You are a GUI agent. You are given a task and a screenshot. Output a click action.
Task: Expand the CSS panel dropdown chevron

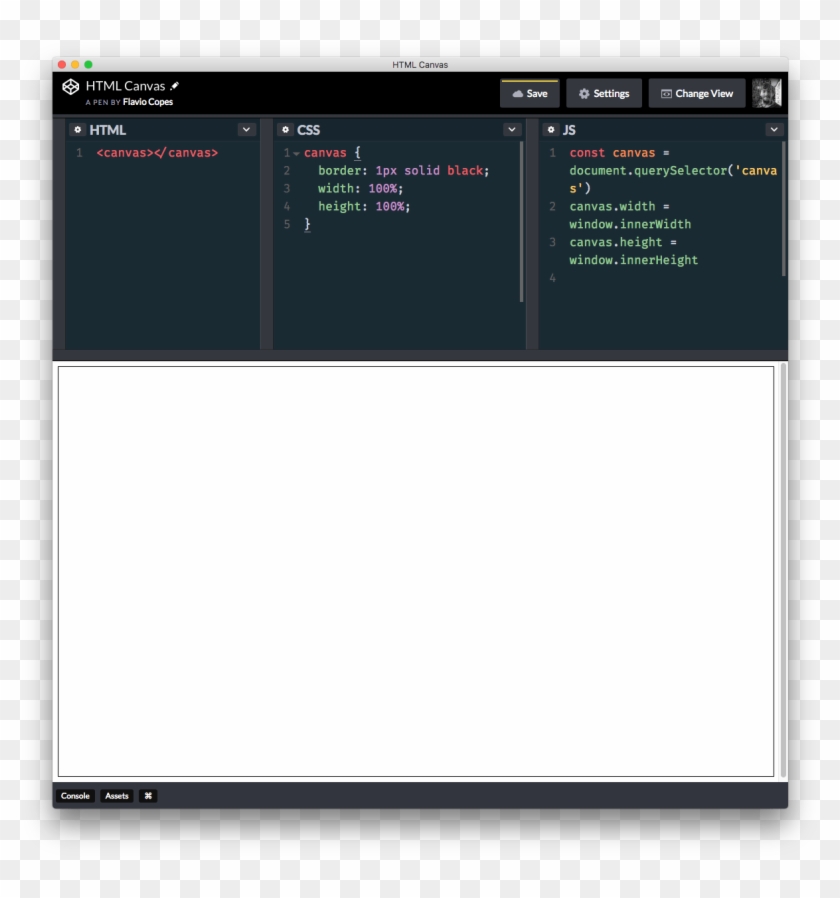tap(512, 130)
